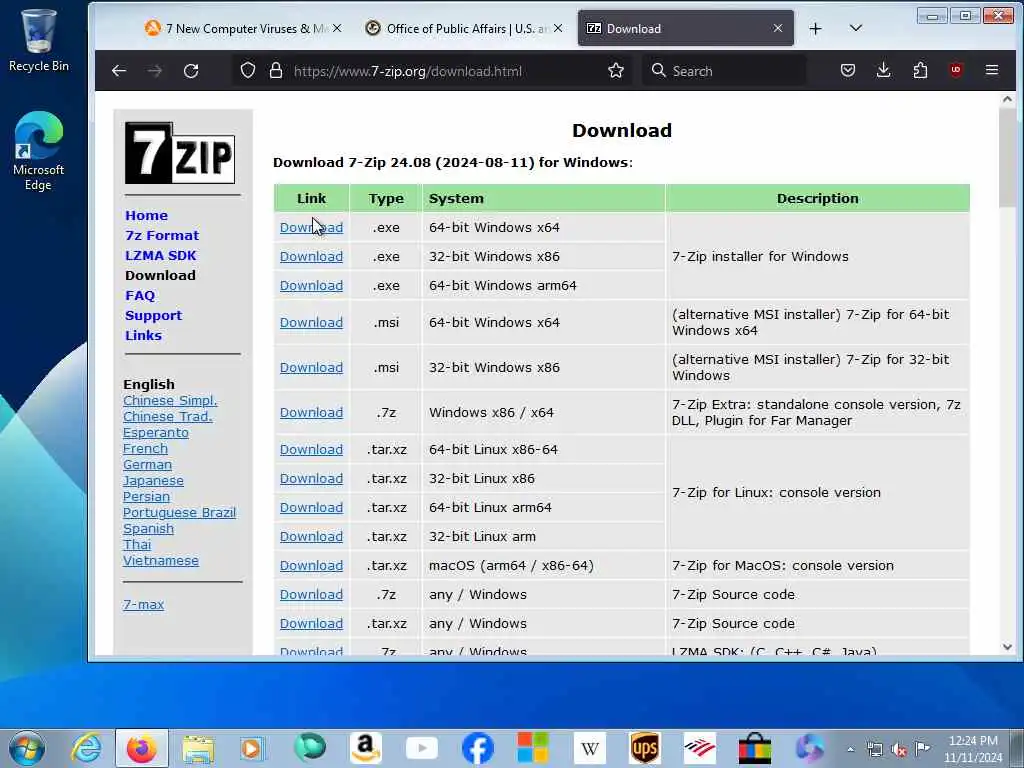The width and height of the screenshot is (1024, 768).
Task: Open the Links sidebar item
Action: (x=143, y=335)
